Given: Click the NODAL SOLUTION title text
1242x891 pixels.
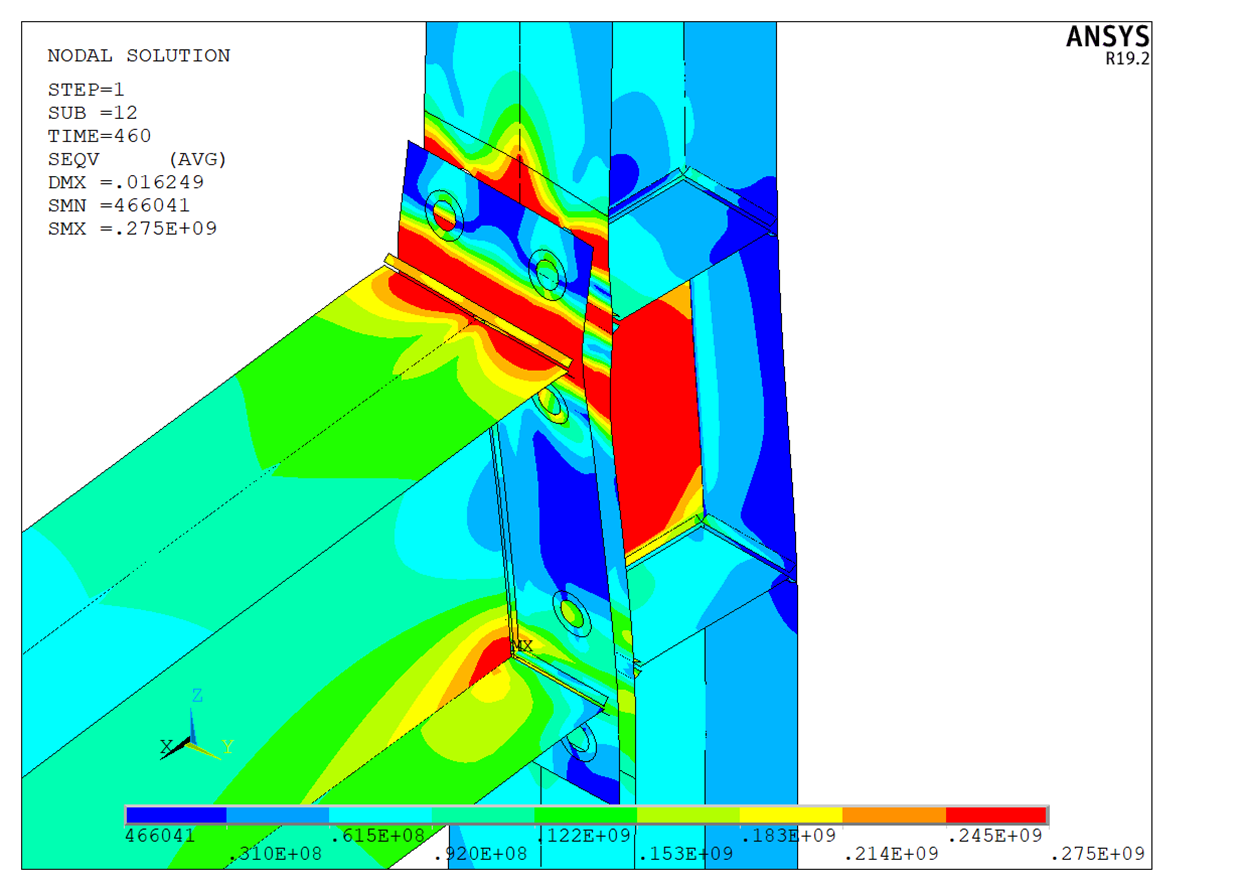Looking at the screenshot, I should pos(138,56).
